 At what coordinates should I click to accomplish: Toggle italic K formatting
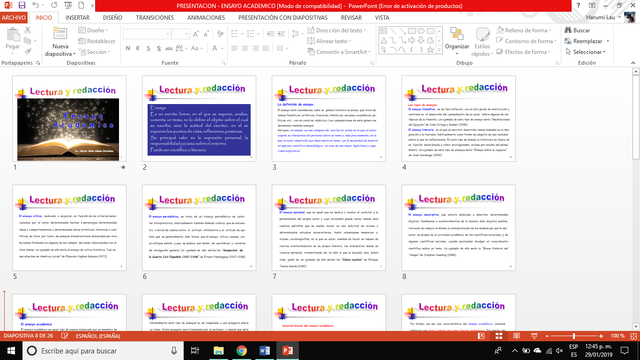[138, 48]
